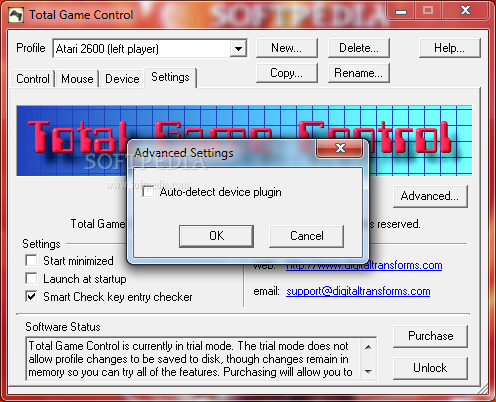Open the Profile dropdown arrow
This screenshot has height=402, width=496.
tap(238, 49)
